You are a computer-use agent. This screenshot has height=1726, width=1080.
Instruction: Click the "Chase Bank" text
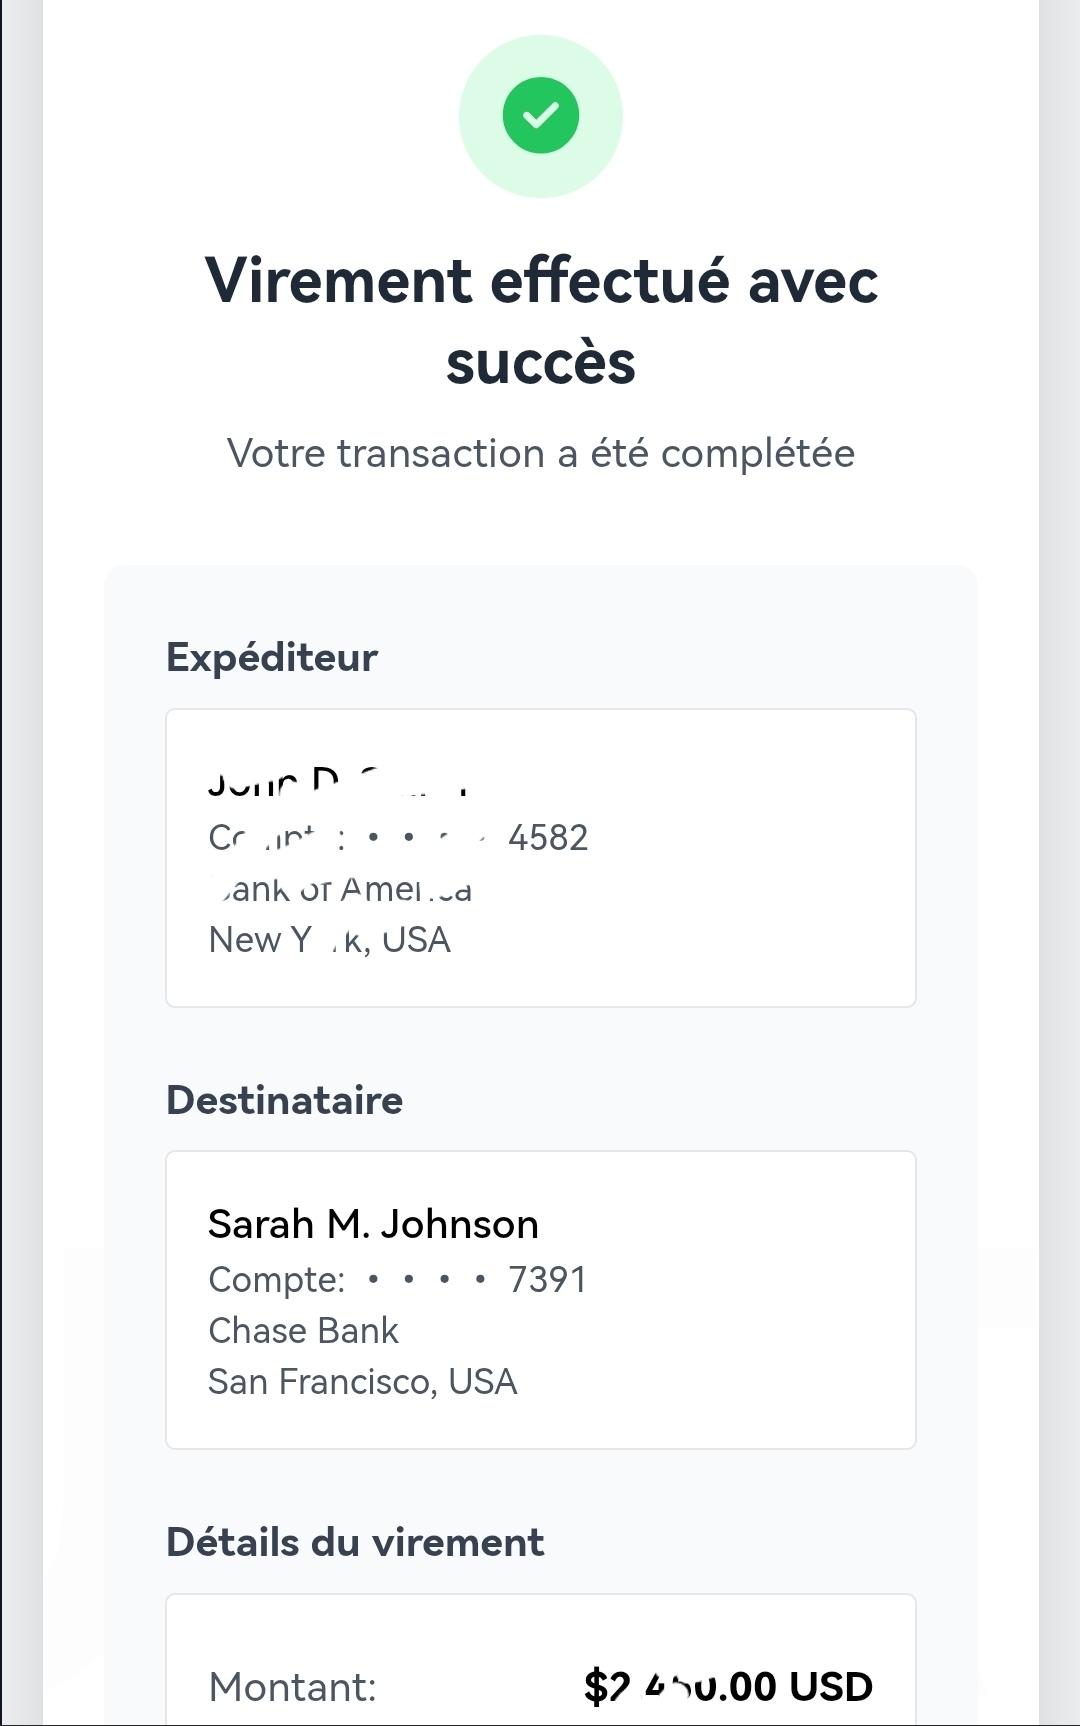(x=303, y=1330)
